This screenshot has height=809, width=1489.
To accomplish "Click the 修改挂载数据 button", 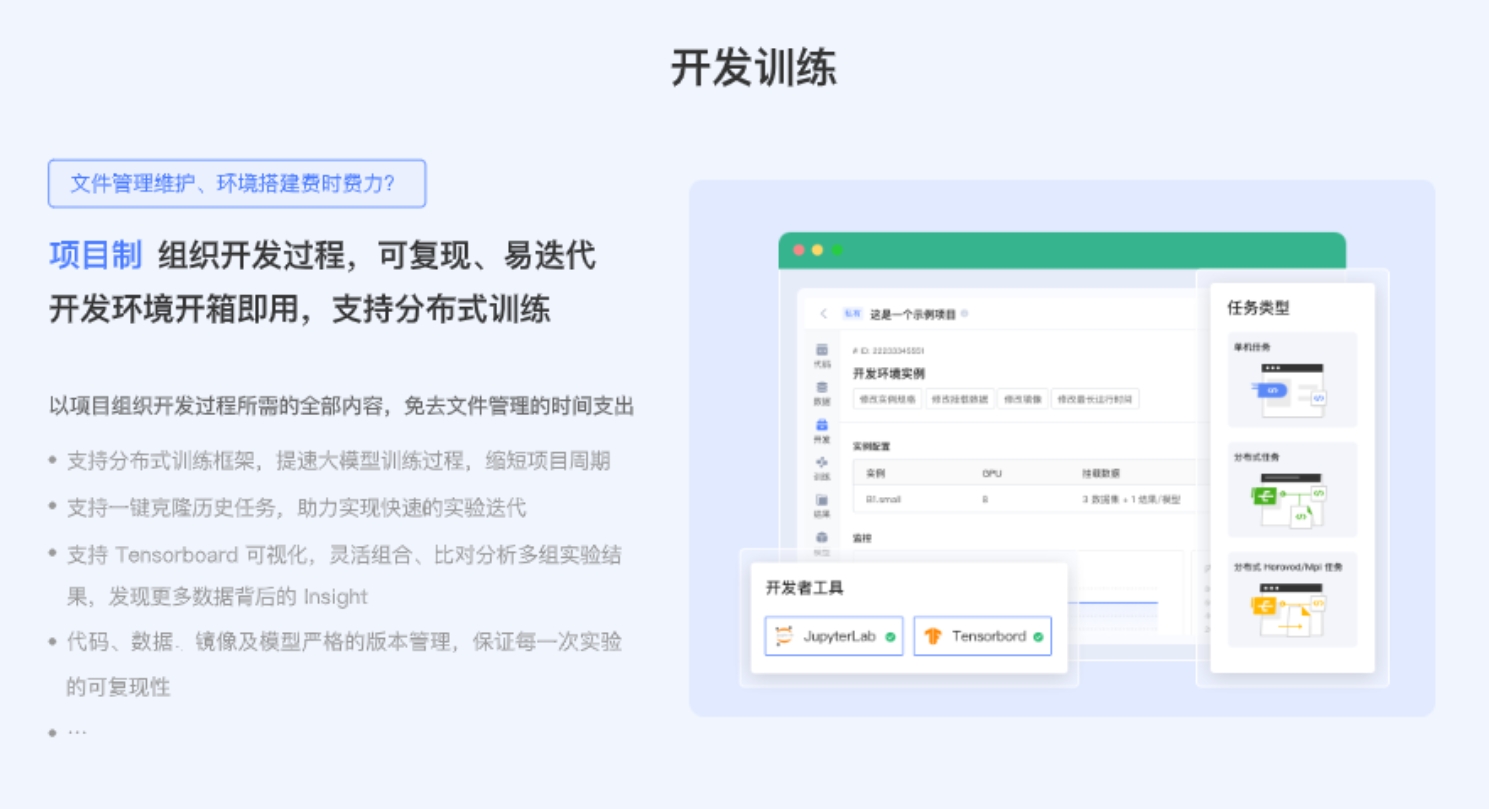I will [959, 399].
